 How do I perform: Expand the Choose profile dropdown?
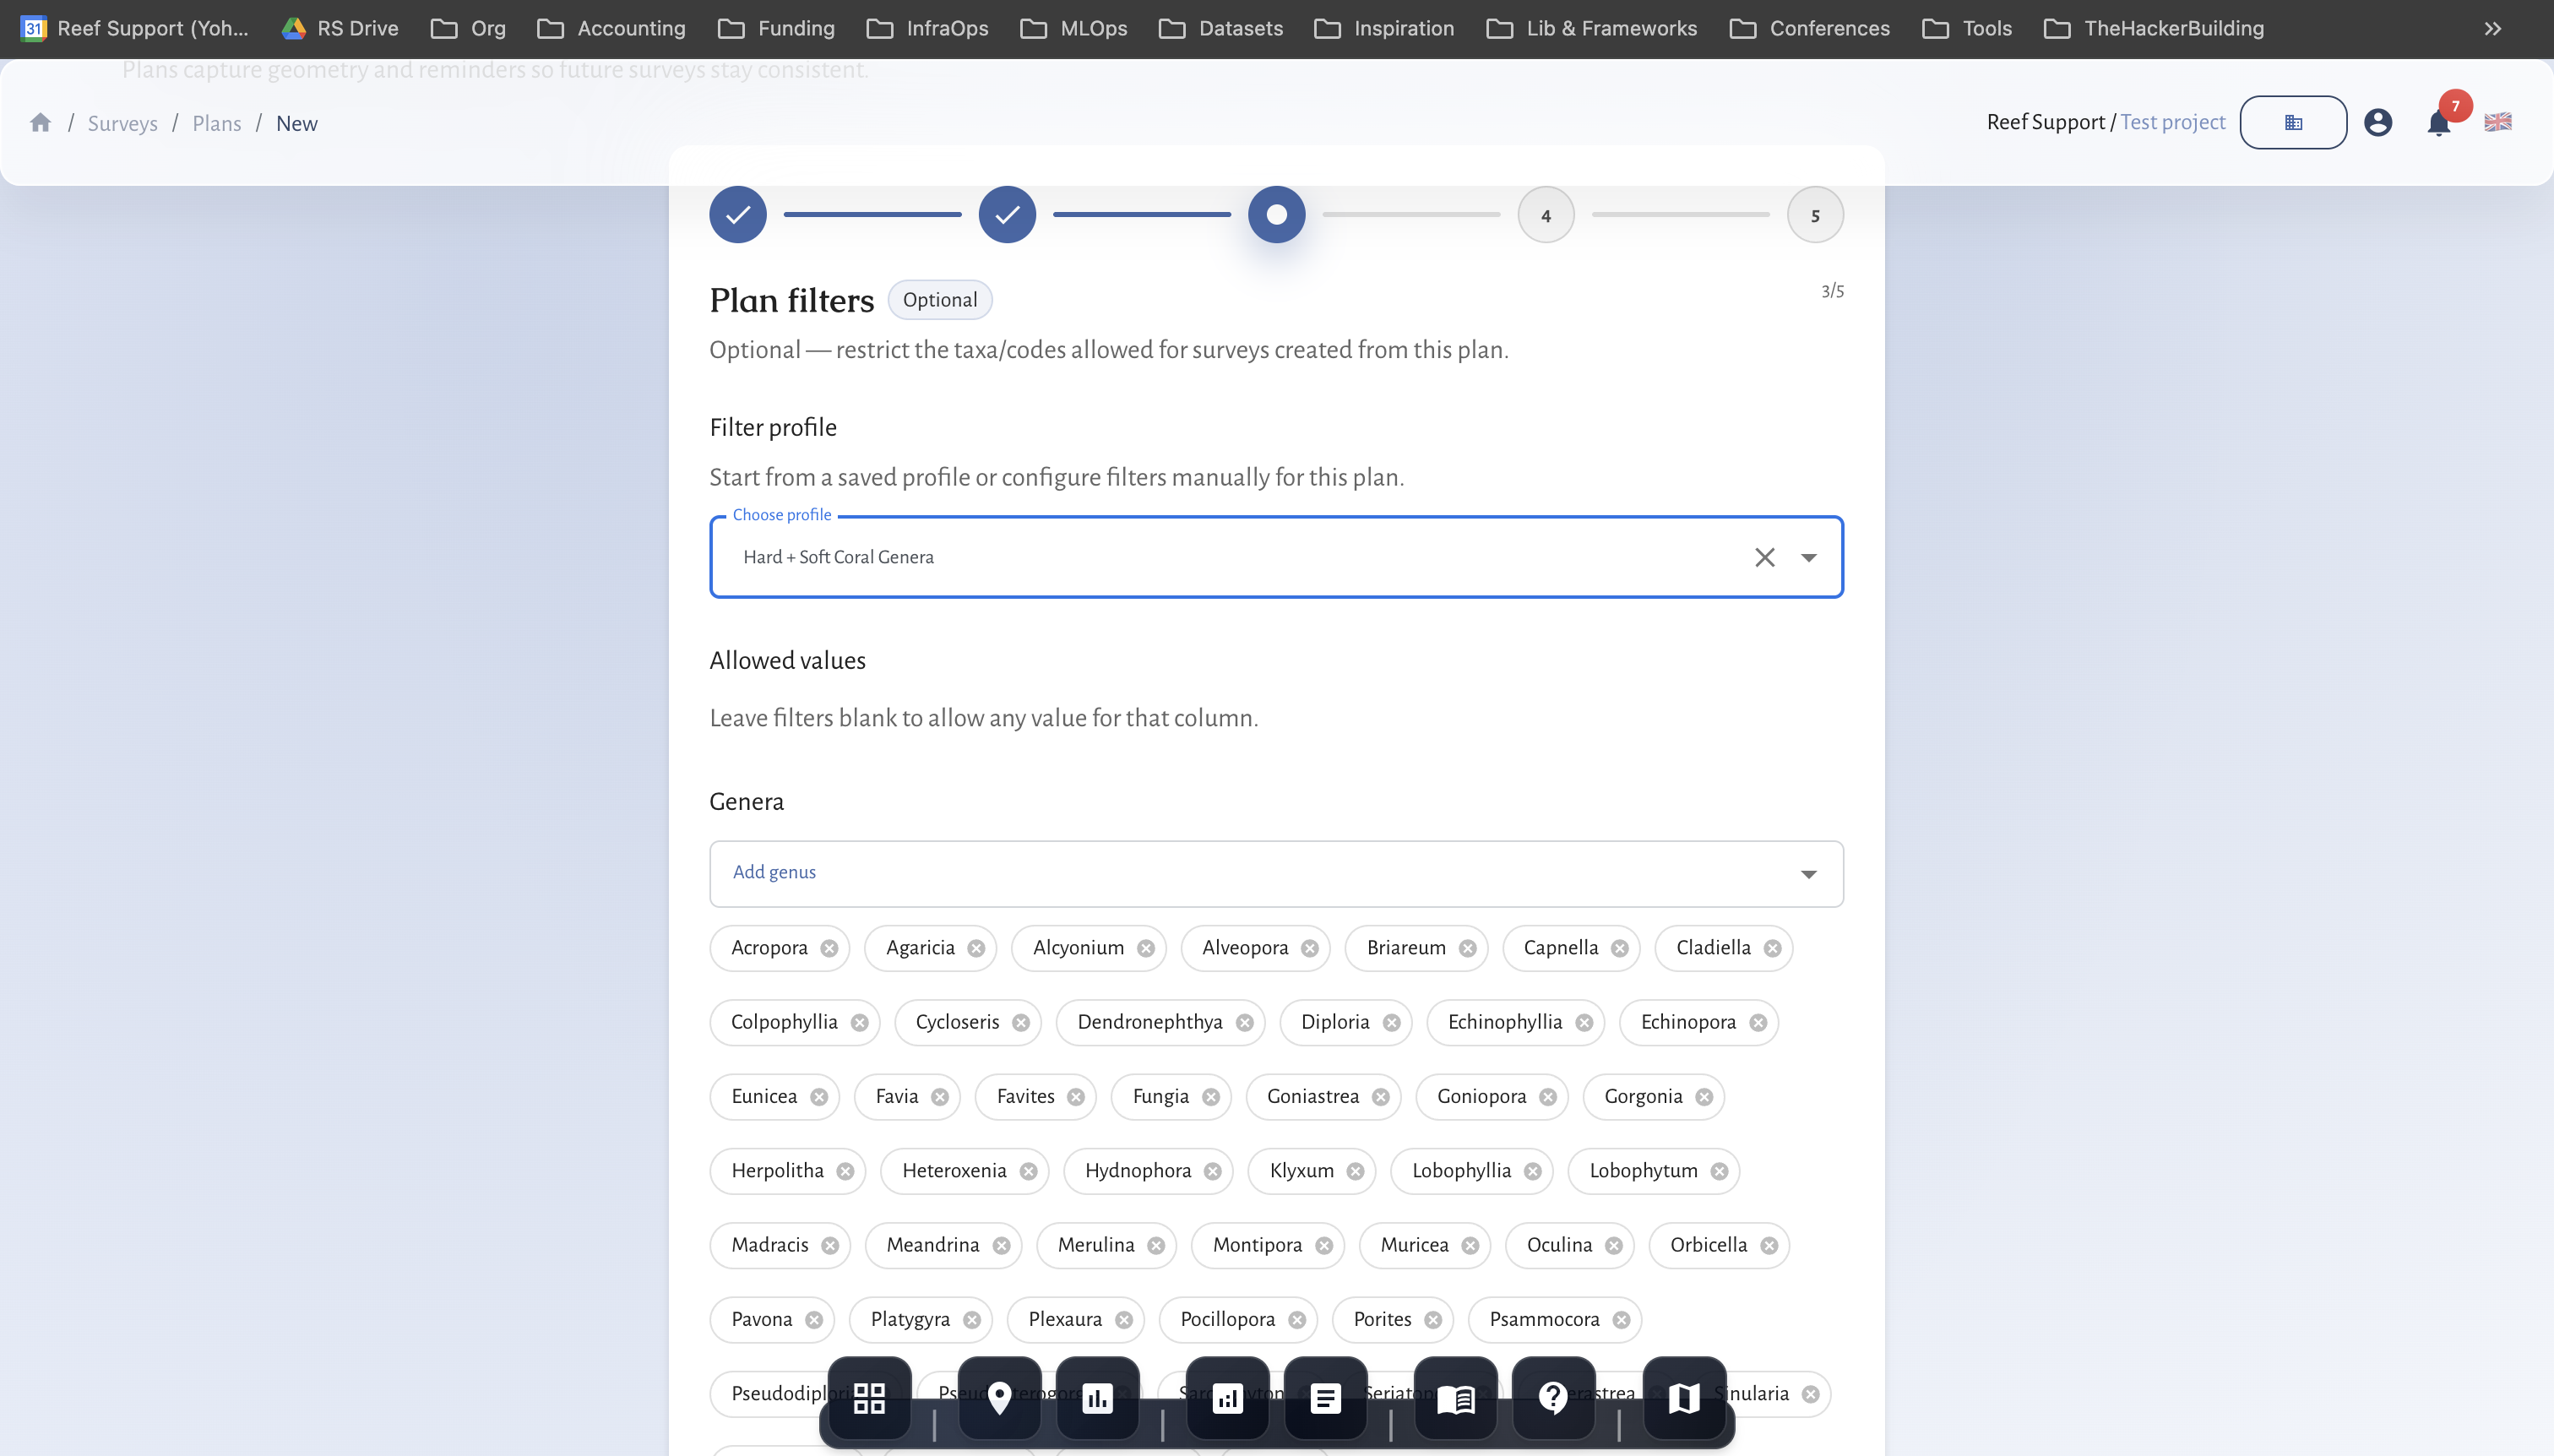click(x=1808, y=557)
